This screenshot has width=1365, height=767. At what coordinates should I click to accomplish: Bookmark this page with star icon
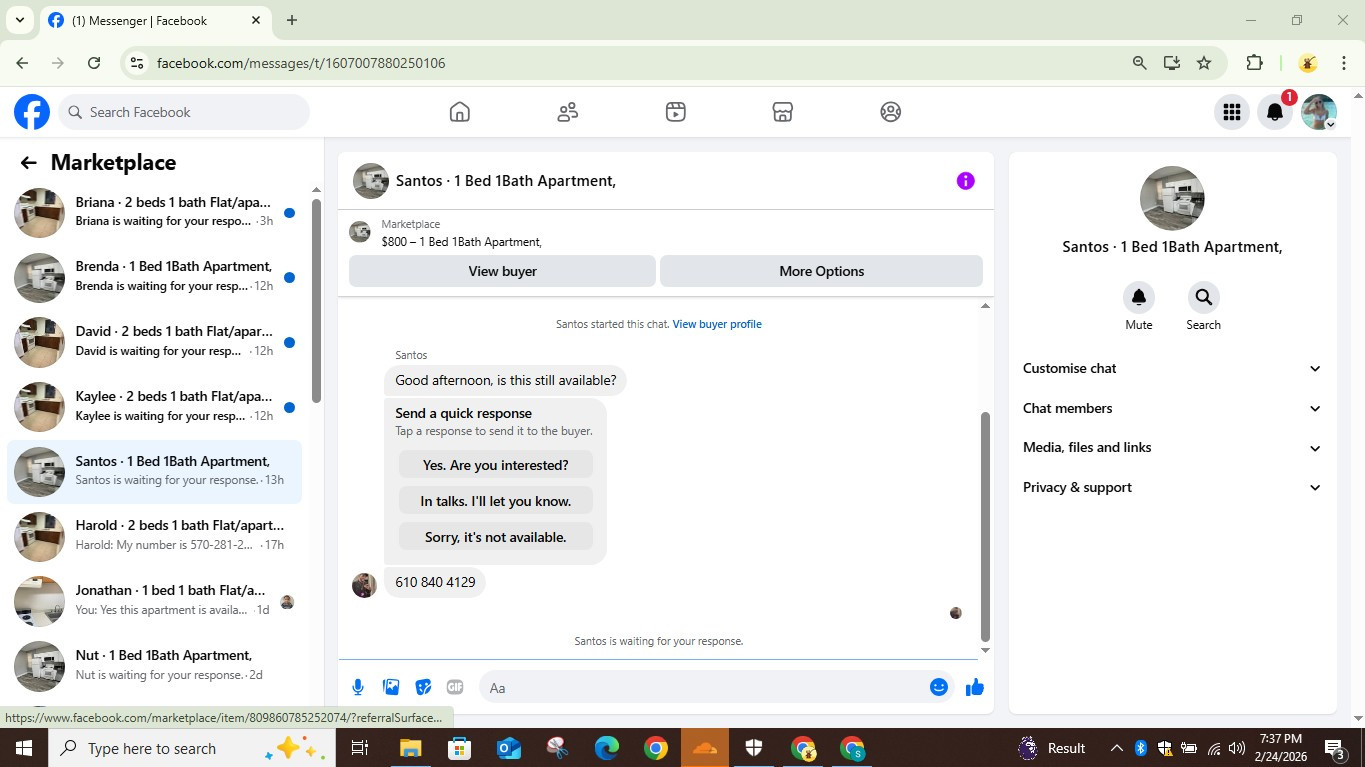point(1204,63)
